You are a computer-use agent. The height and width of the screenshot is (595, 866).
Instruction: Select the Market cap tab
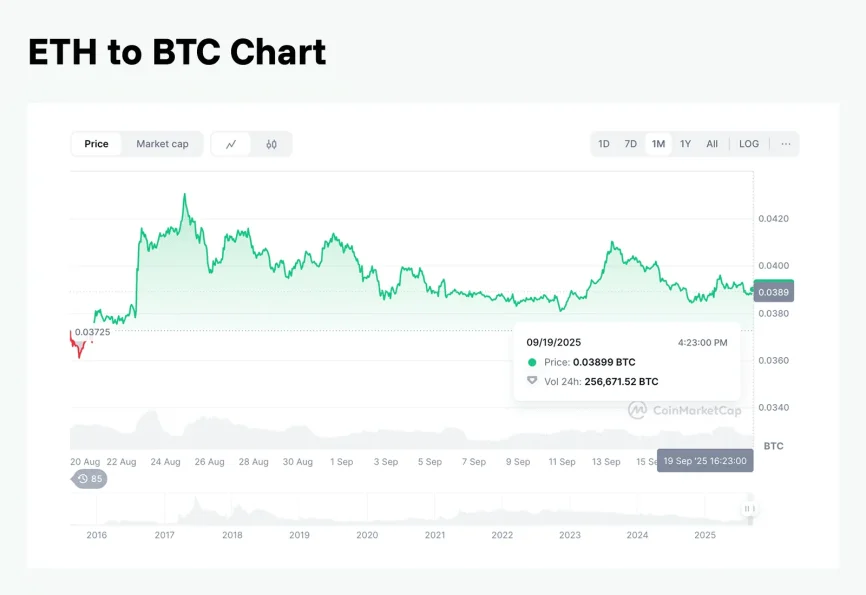point(162,144)
